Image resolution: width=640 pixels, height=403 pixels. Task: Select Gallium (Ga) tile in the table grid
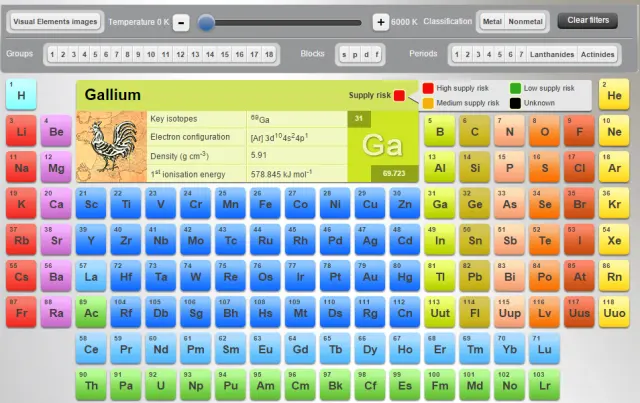coord(440,204)
